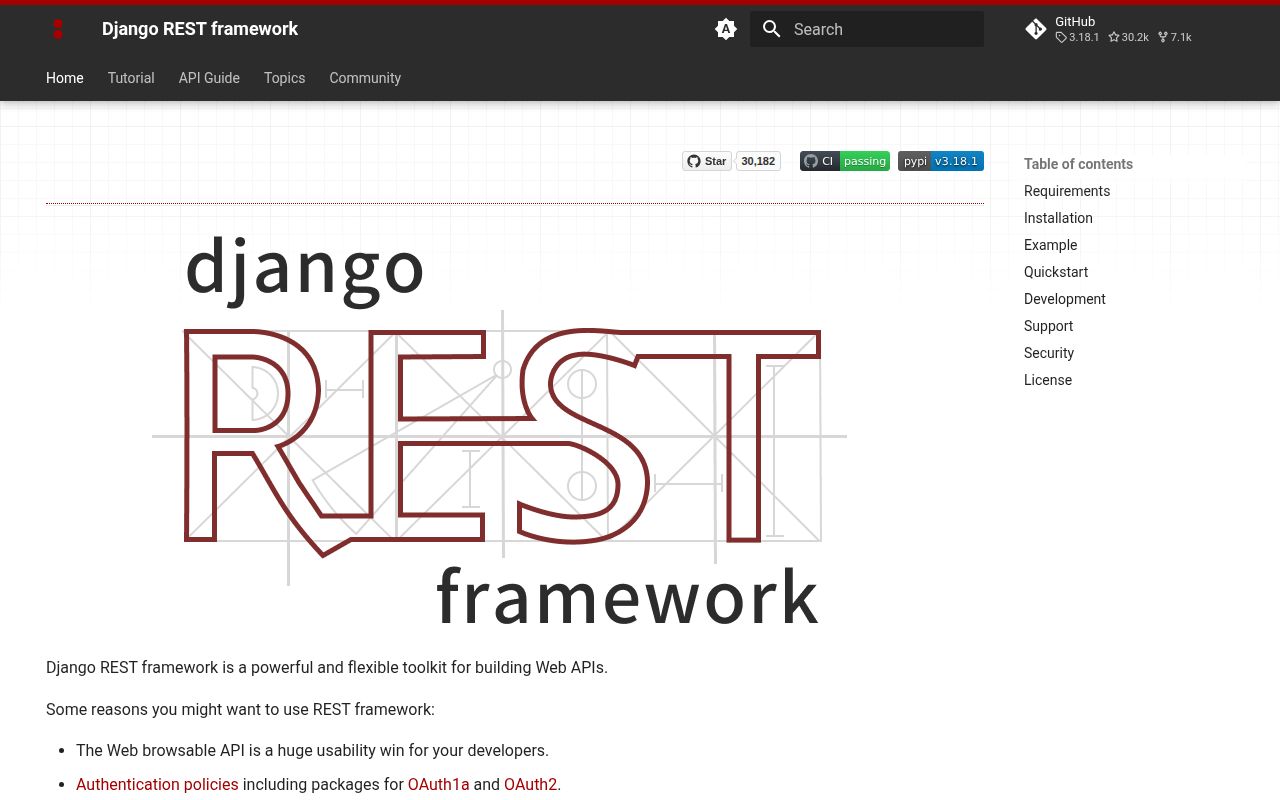
Task: Click the Table of contents heading
Action: [1078, 164]
